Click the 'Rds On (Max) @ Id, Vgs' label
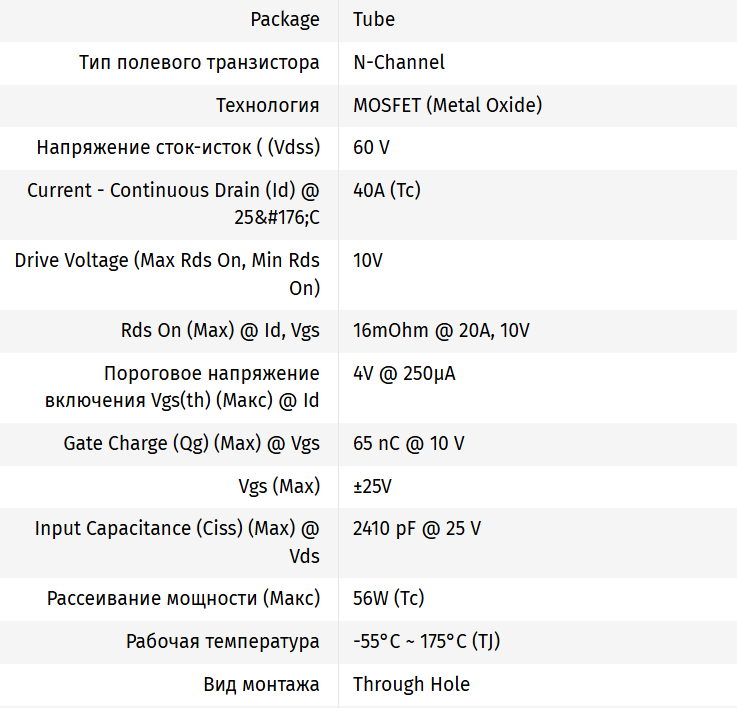This screenshot has height=708, width=737. click(x=213, y=331)
